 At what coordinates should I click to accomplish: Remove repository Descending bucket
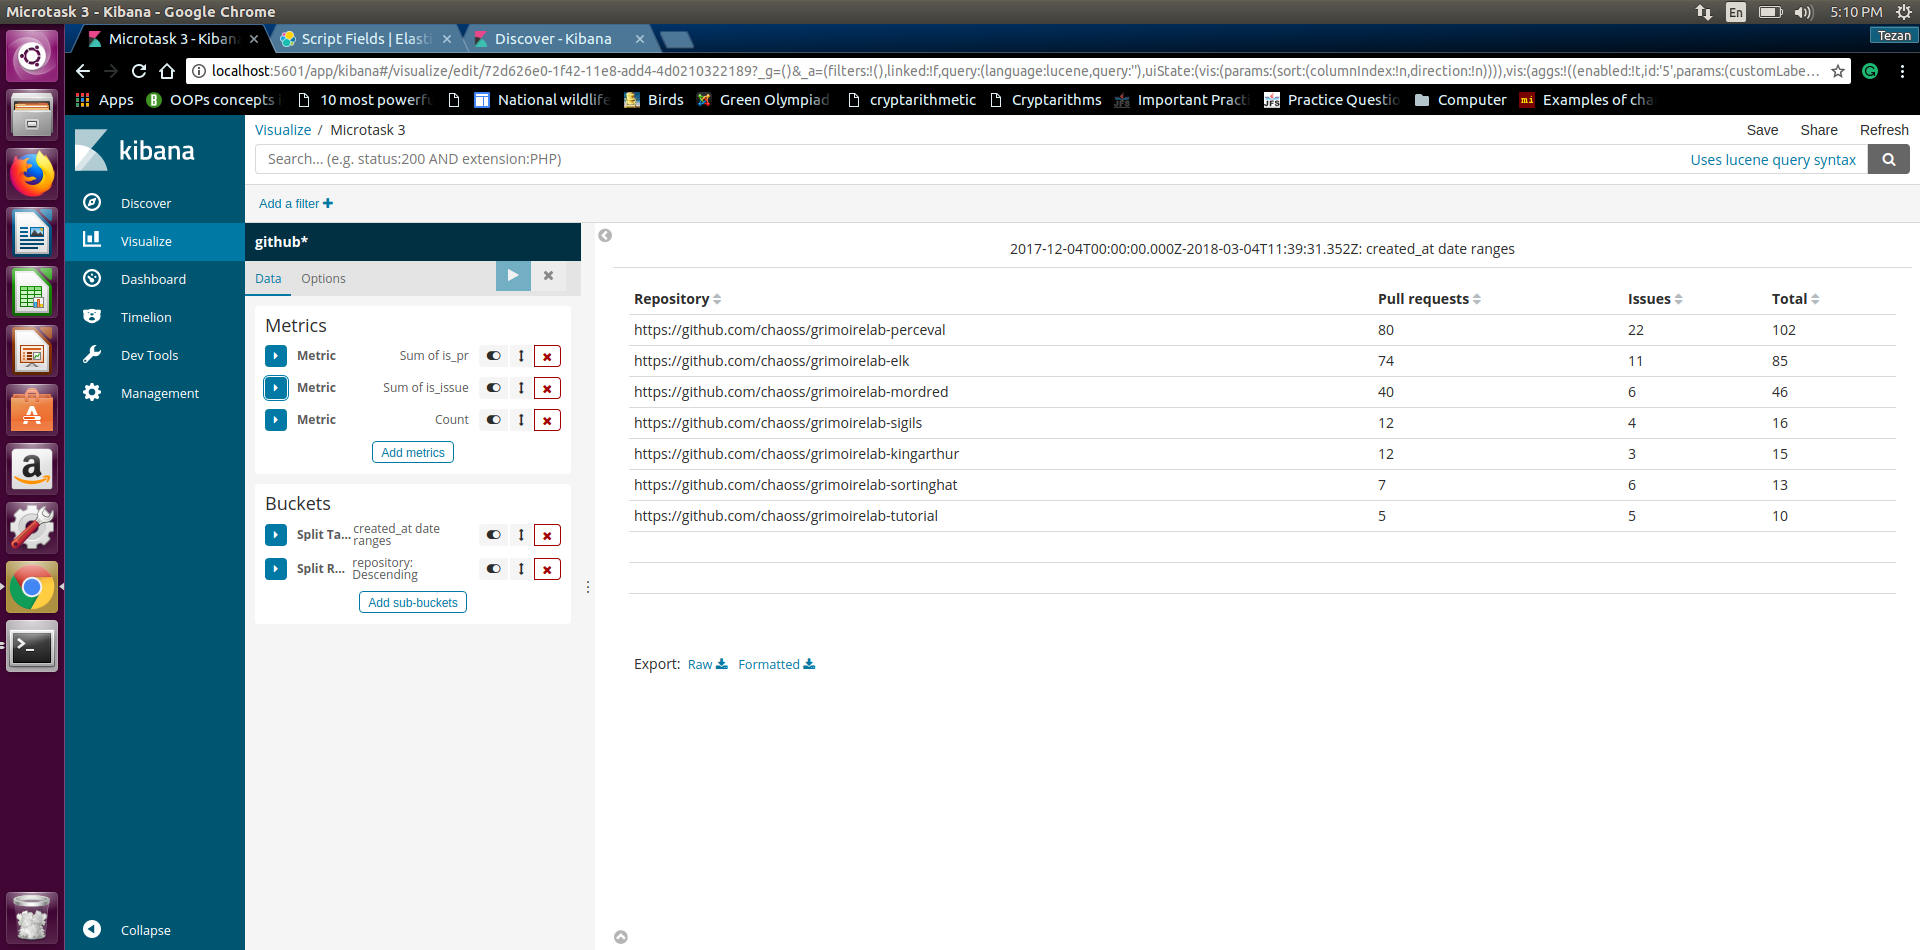point(547,569)
